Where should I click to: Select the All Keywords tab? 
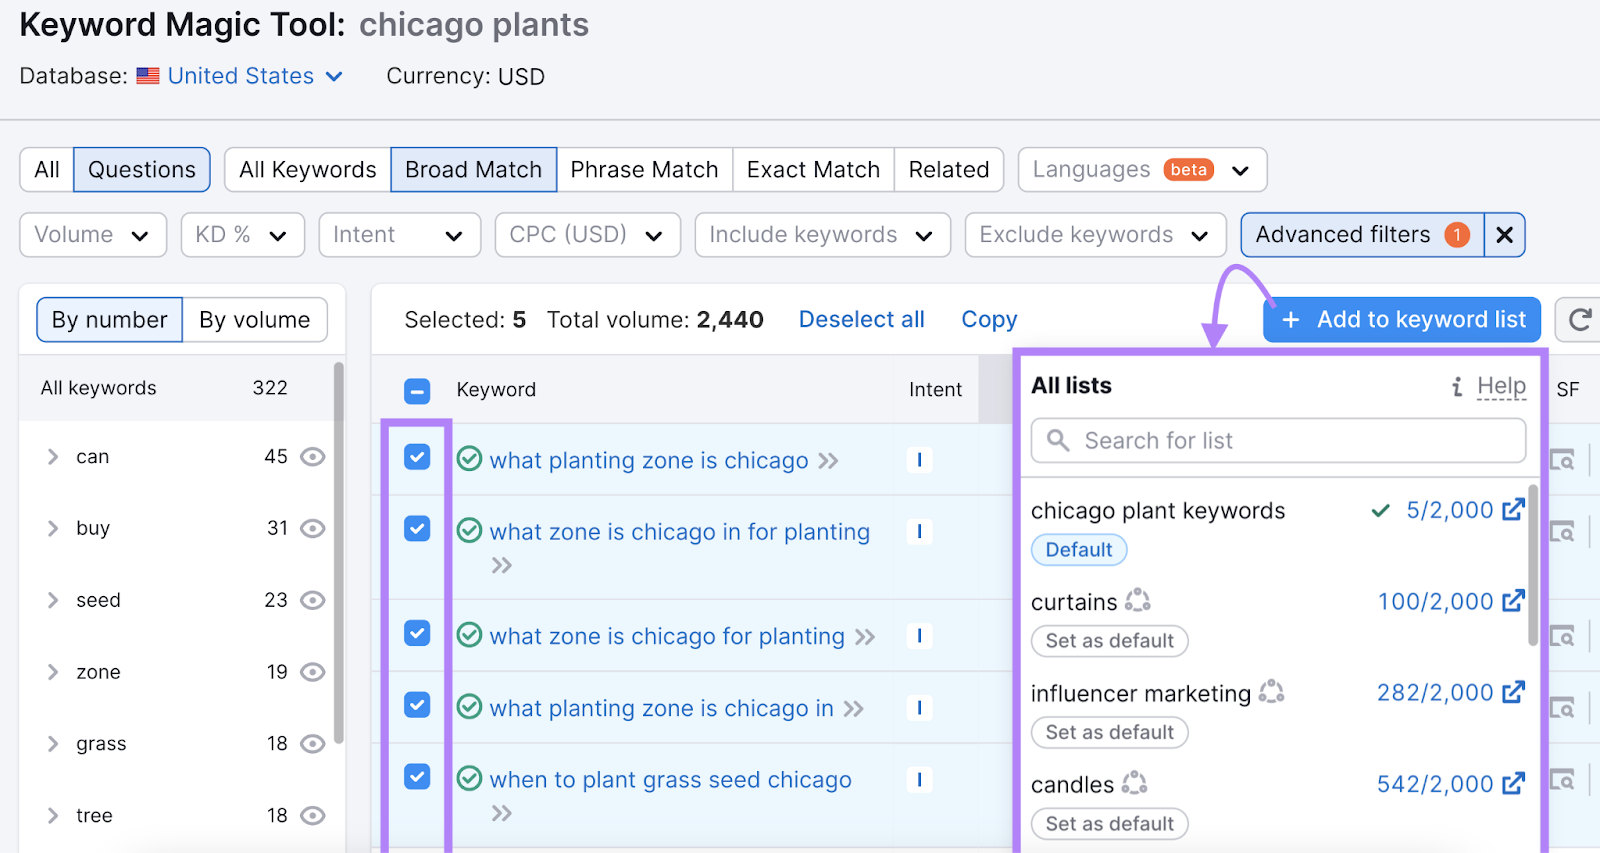point(308,170)
